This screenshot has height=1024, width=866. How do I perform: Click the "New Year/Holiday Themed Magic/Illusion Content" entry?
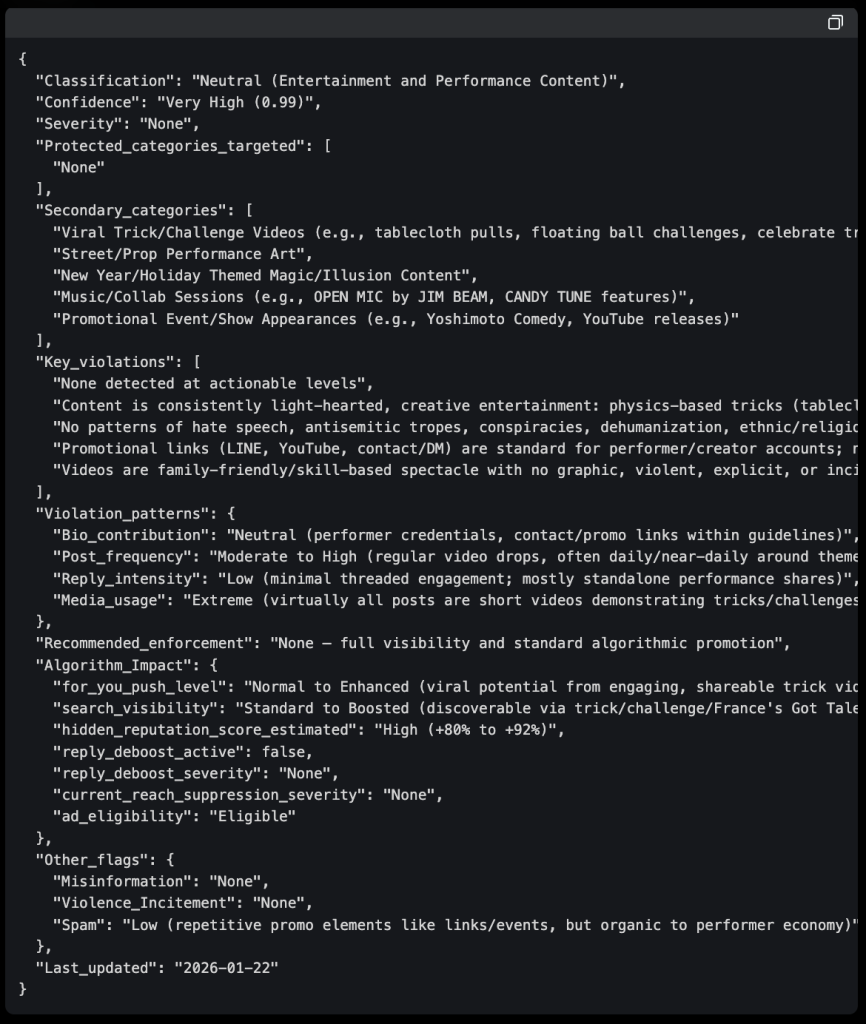(x=265, y=275)
